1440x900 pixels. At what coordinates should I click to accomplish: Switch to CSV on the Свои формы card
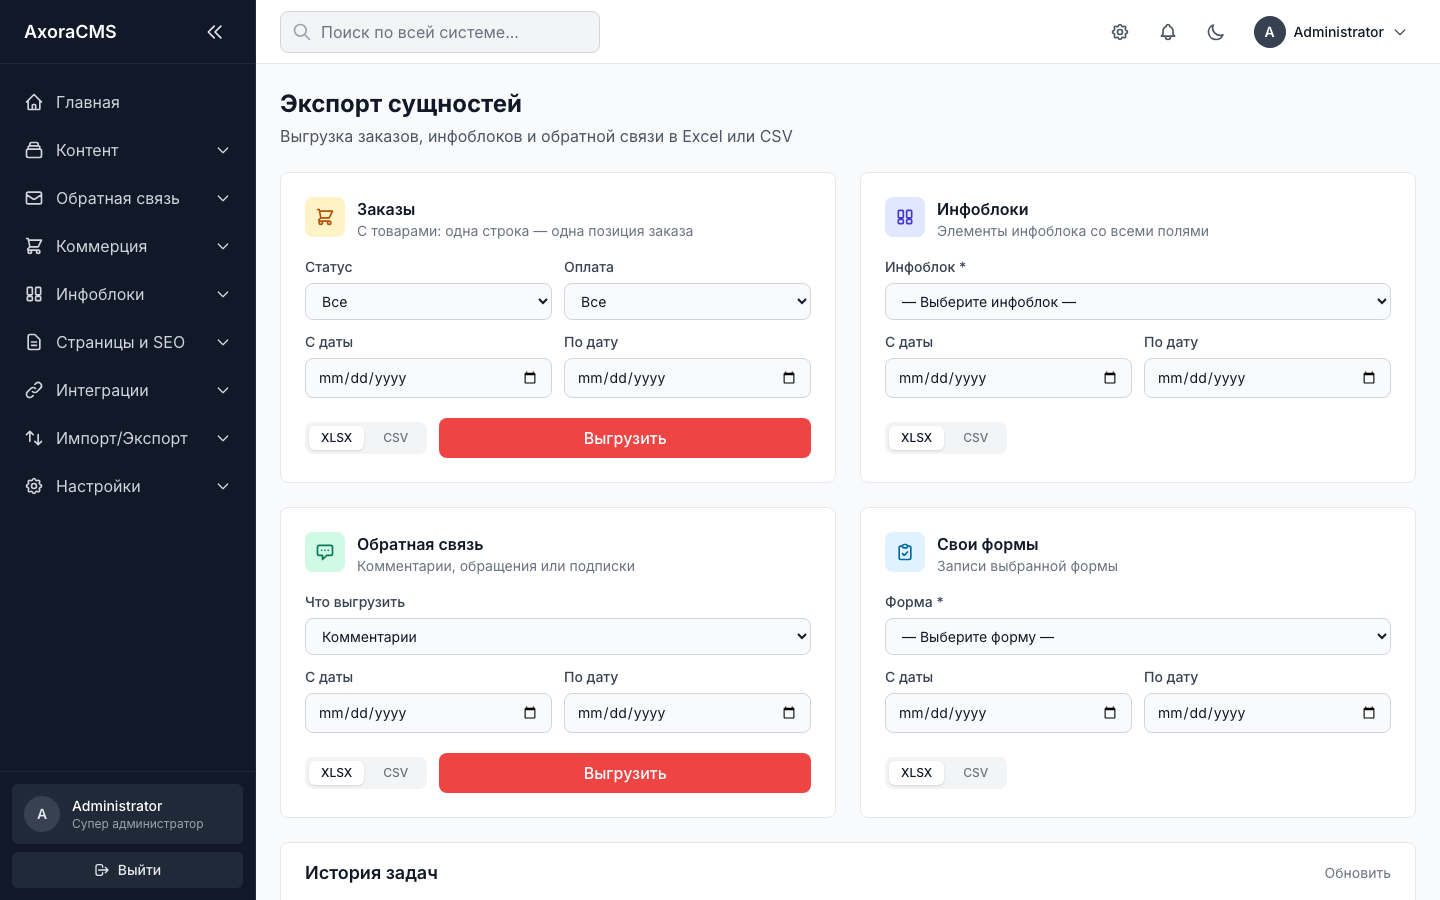(x=976, y=773)
